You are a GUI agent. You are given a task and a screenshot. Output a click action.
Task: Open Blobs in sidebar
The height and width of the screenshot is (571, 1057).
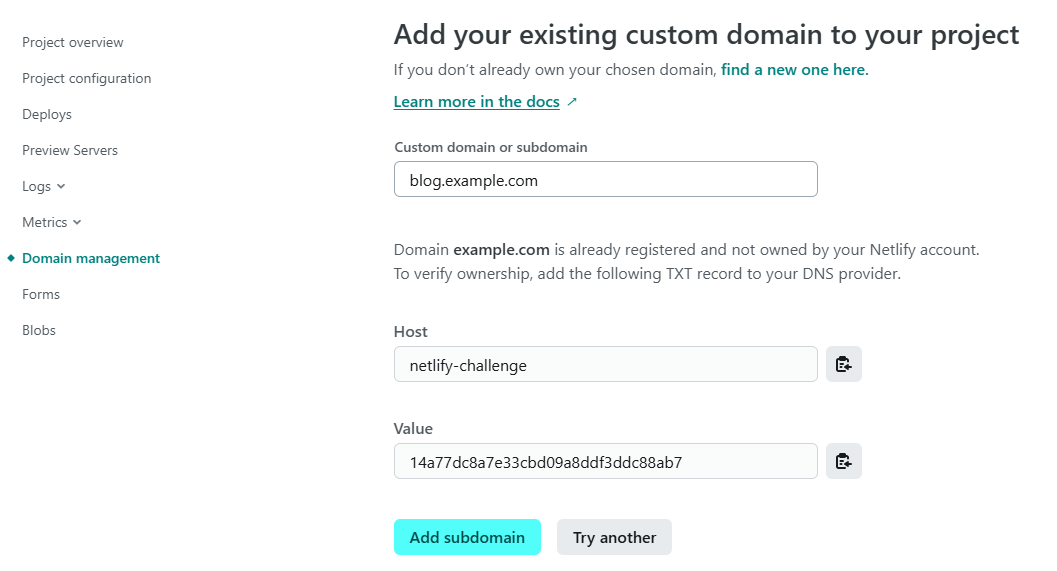[39, 330]
